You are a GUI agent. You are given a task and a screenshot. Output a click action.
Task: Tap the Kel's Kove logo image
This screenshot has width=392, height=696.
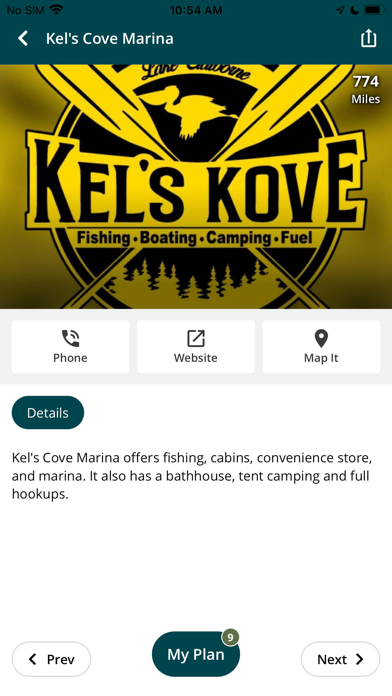[x=196, y=186]
